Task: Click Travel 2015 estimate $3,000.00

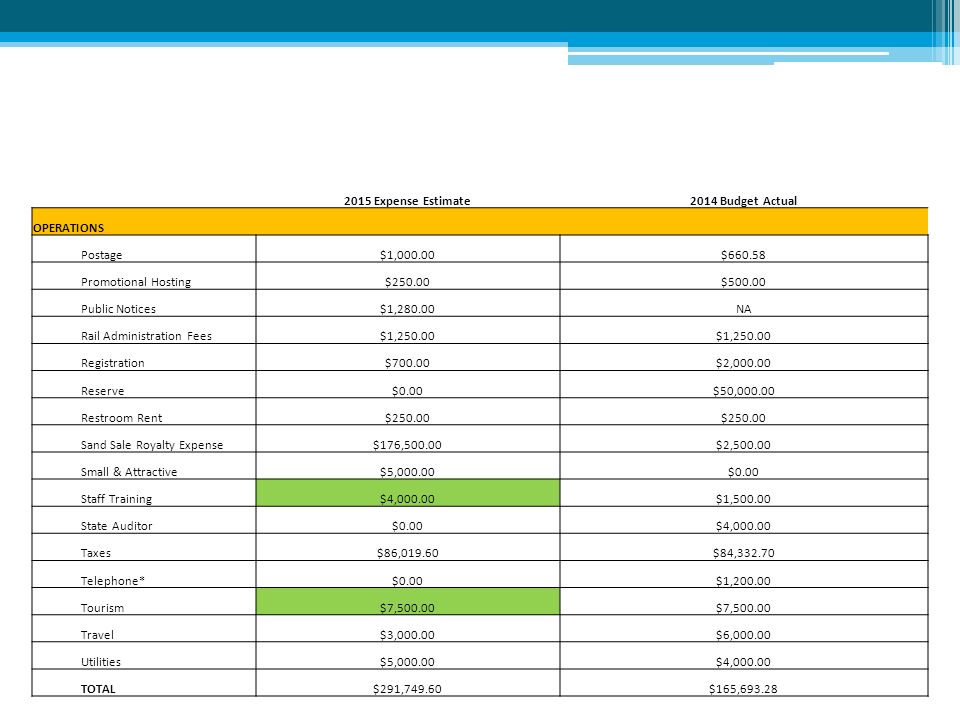Action: click(407, 634)
